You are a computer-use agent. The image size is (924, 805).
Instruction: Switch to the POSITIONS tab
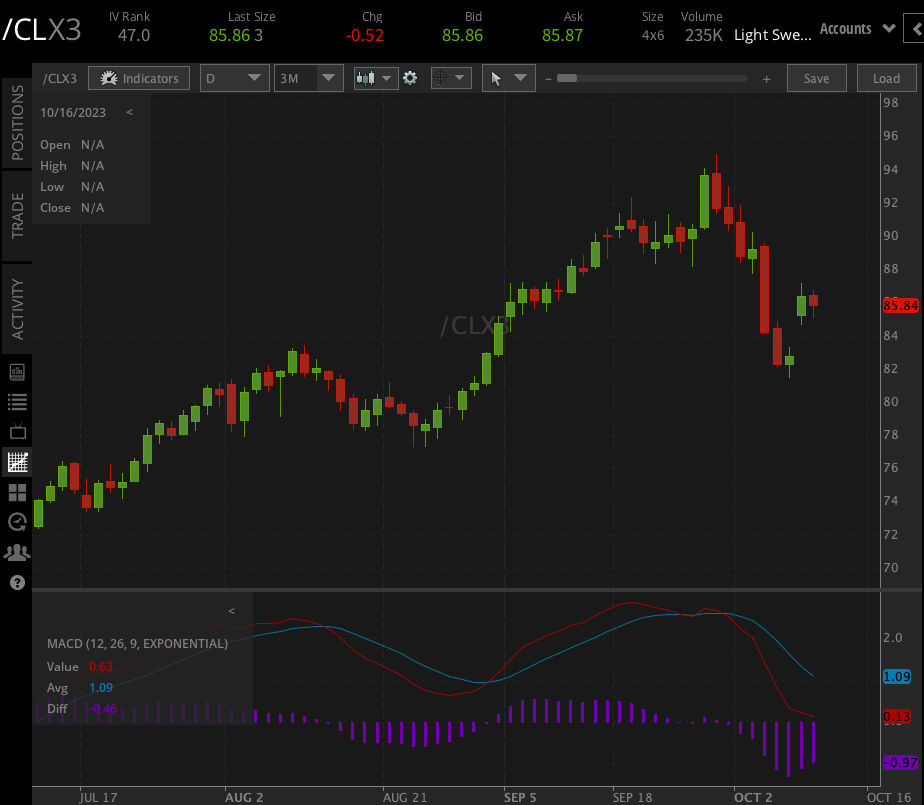point(16,124)
